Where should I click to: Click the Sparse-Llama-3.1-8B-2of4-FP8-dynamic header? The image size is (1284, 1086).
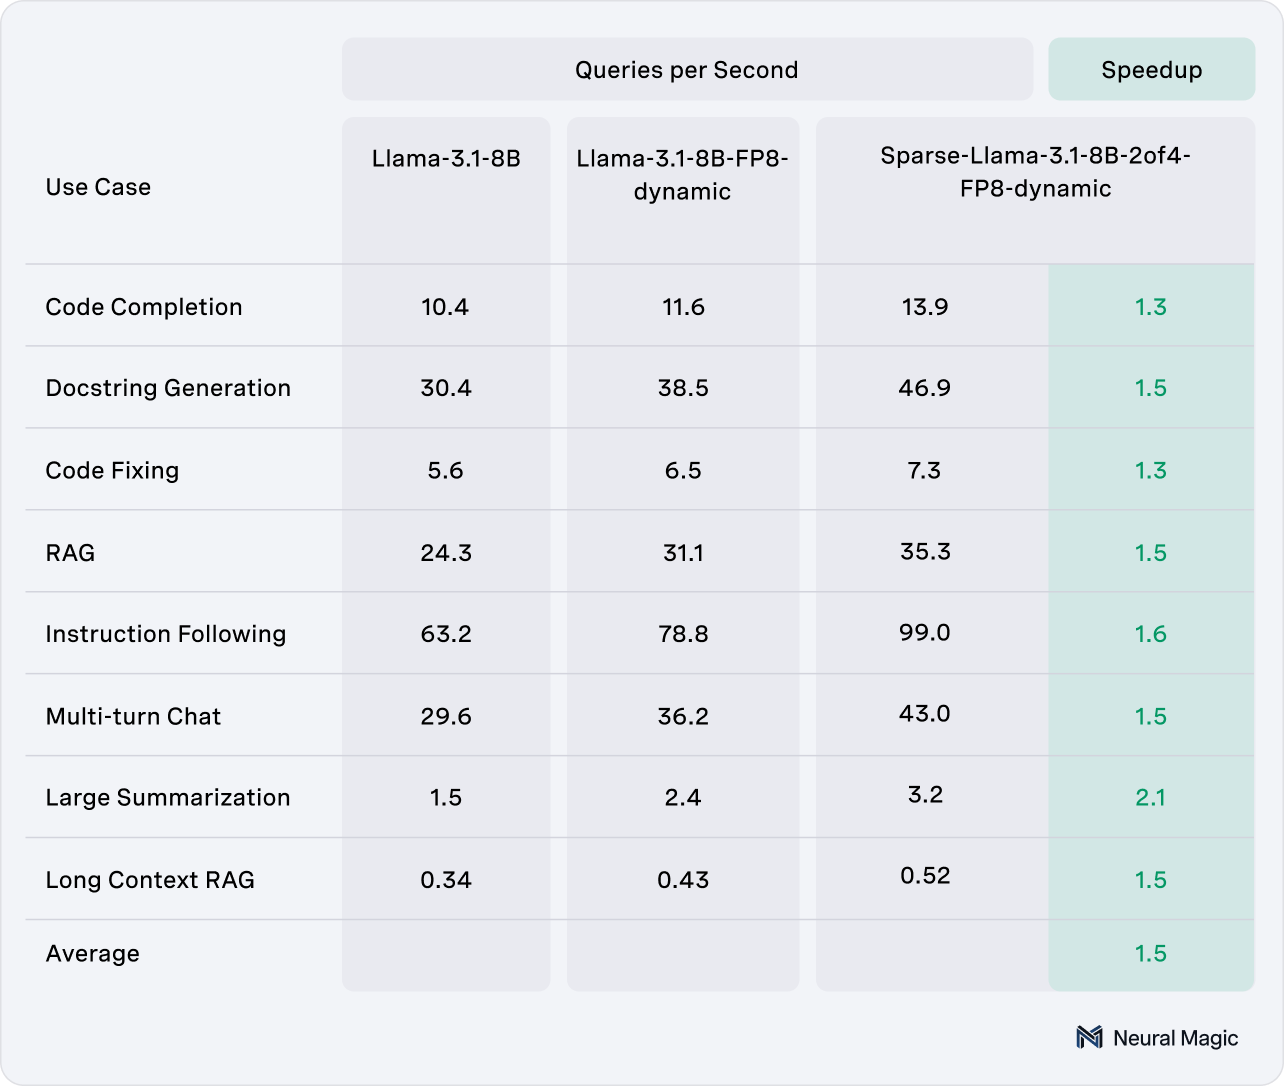click(x=1035, y=172)
